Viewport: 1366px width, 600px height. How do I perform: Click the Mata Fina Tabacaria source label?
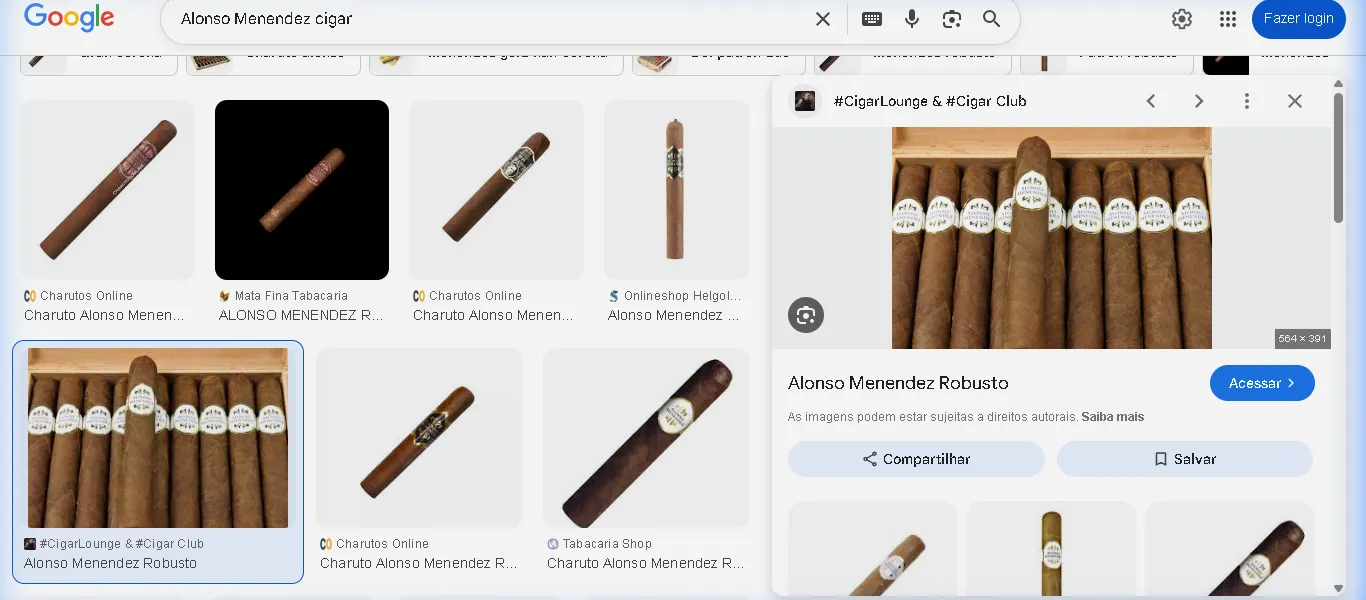tap(291, 296)
